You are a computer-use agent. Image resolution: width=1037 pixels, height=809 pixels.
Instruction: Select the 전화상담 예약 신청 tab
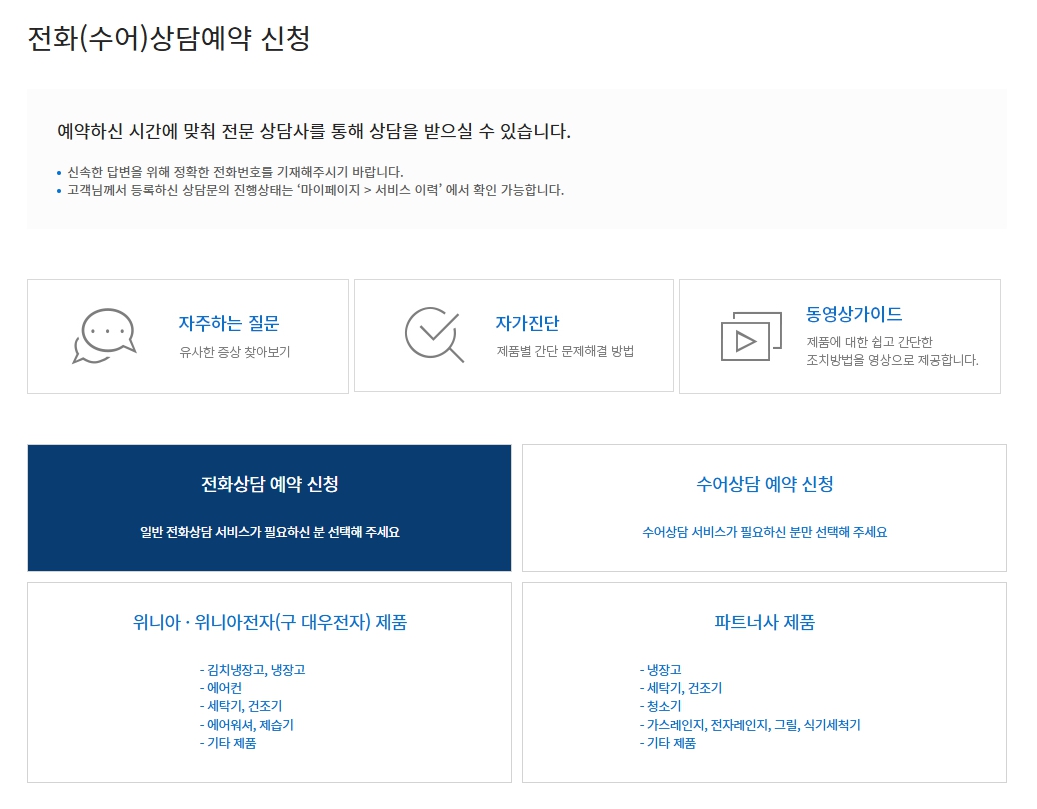point(269,507)
